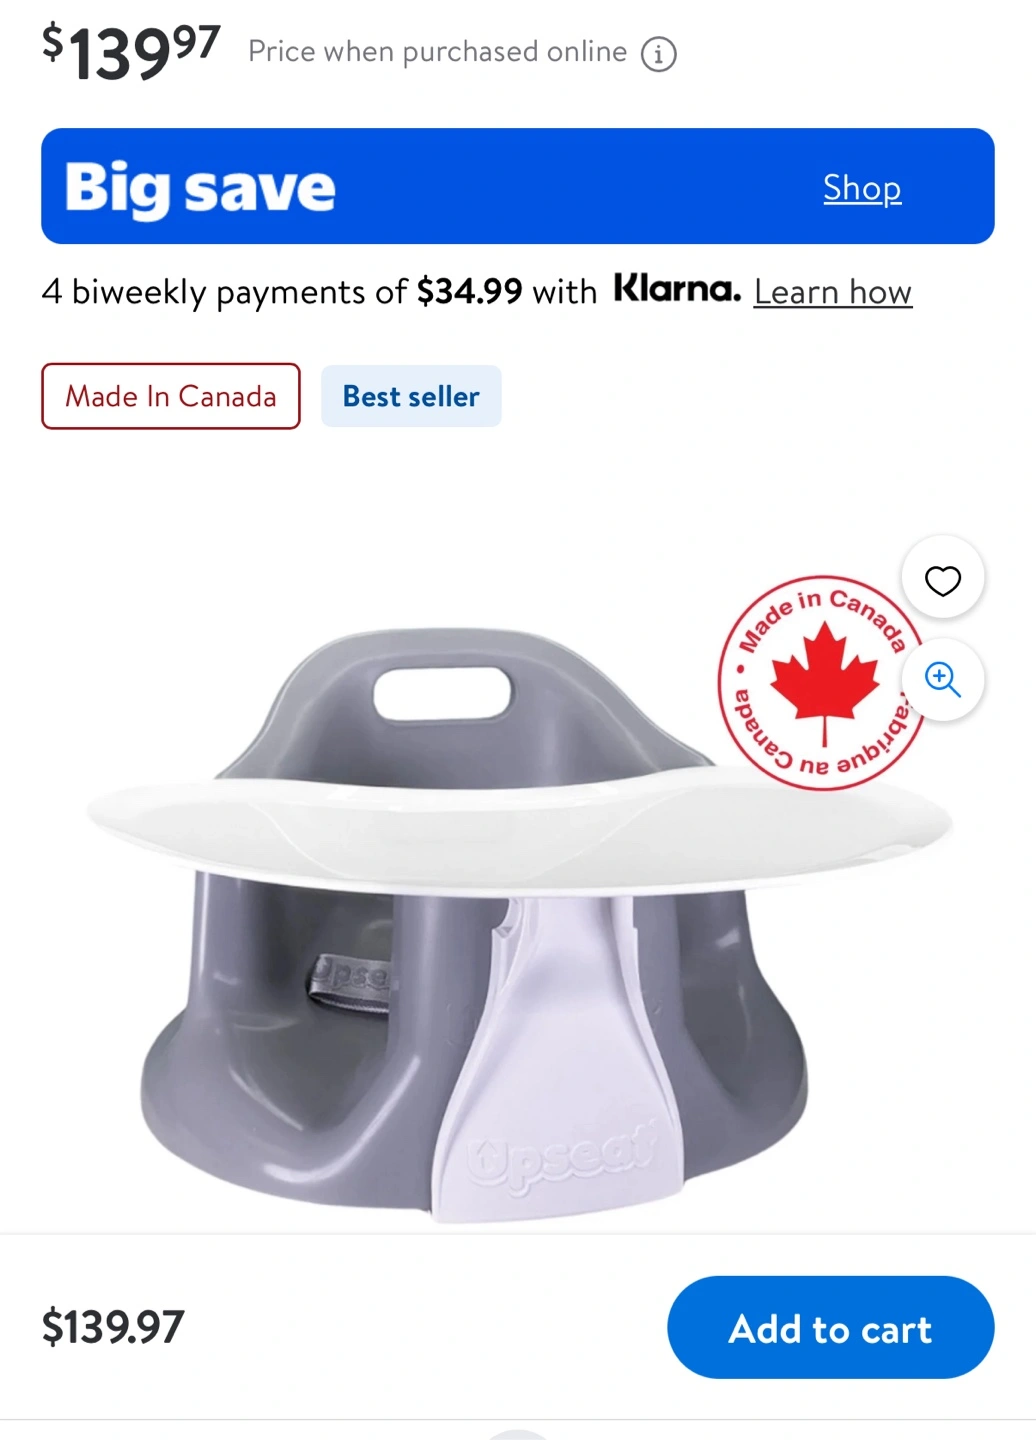Tap the large $139.97 price at top
The width and height of the screenshot is (1036, 1440).
pyautogui.click(x=130, y=52)
